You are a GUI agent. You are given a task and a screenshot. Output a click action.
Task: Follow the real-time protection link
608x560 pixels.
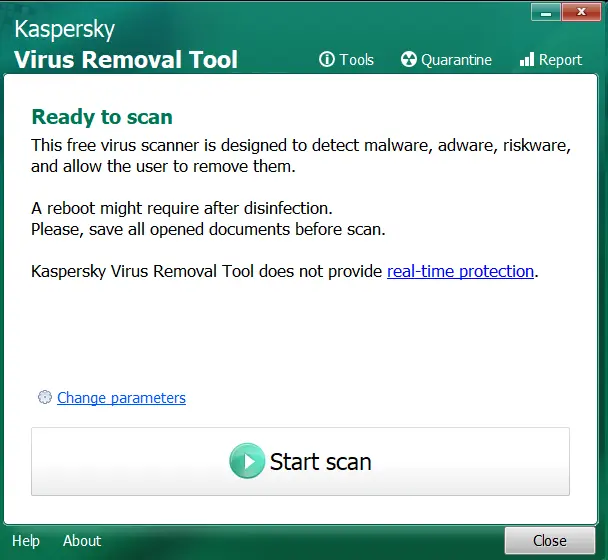click(461, 271)
